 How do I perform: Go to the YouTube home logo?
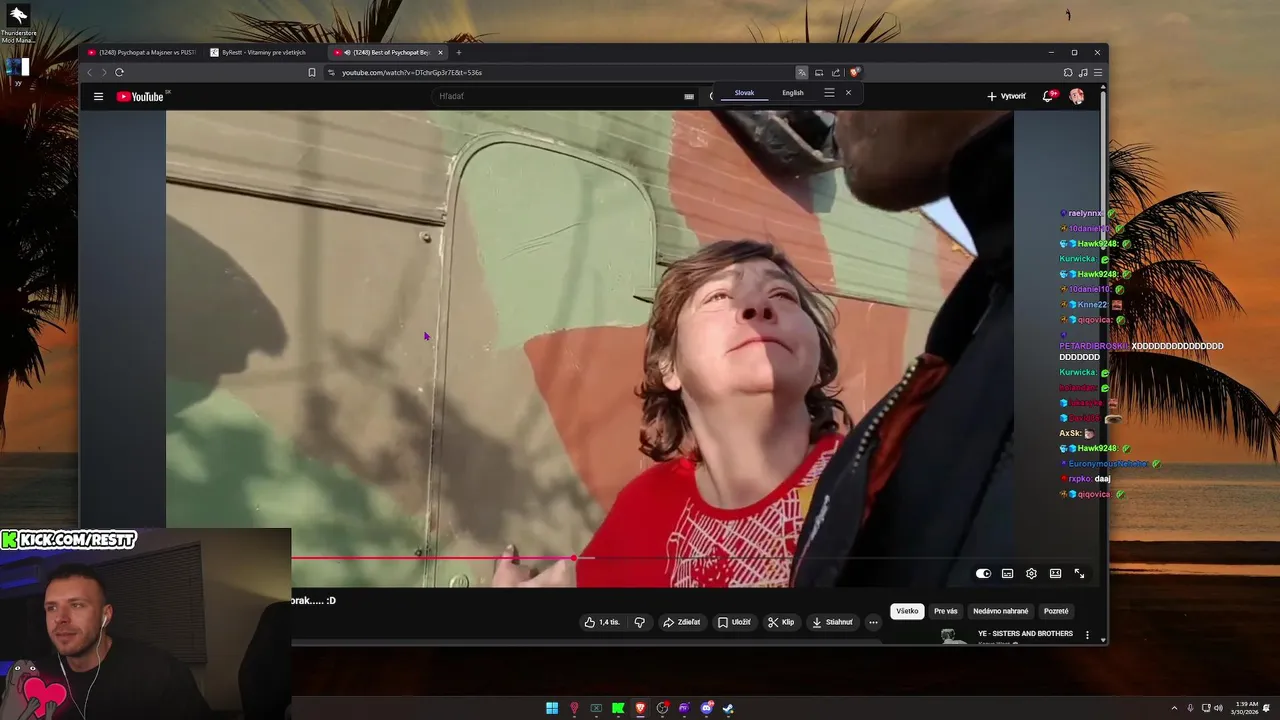140,96
